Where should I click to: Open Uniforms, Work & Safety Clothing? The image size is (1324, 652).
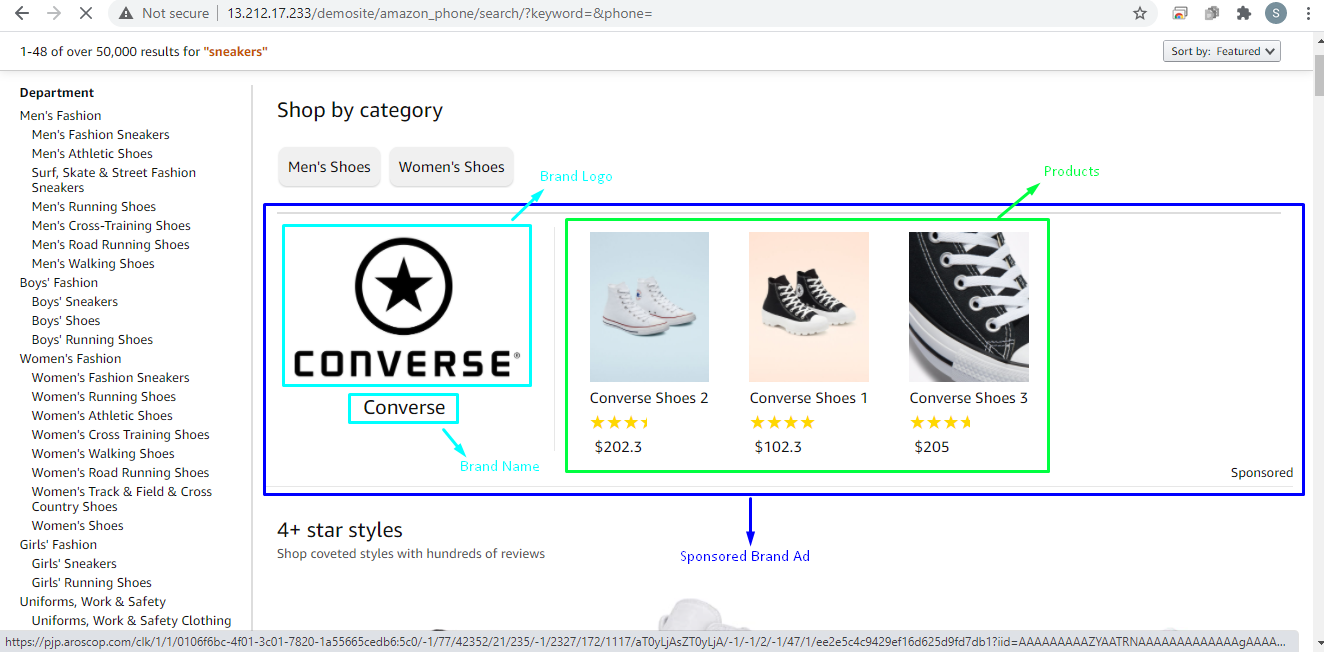pyautogui.click(x=131, y=621)
